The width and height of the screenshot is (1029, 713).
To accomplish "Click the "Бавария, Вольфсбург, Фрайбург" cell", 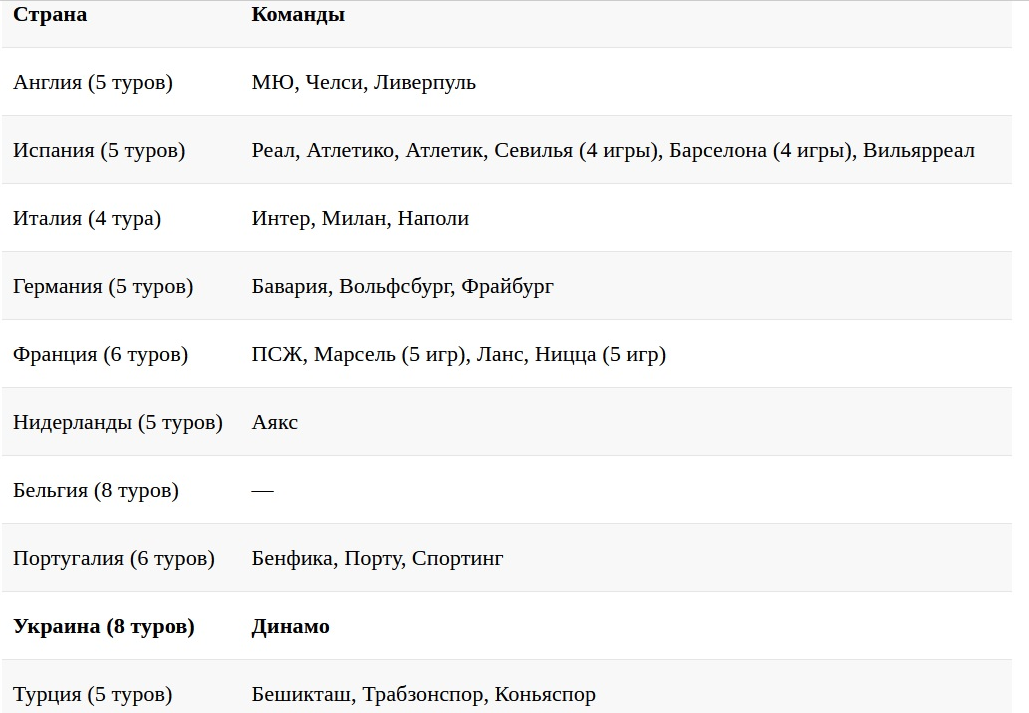I will [x=403, y=287].
